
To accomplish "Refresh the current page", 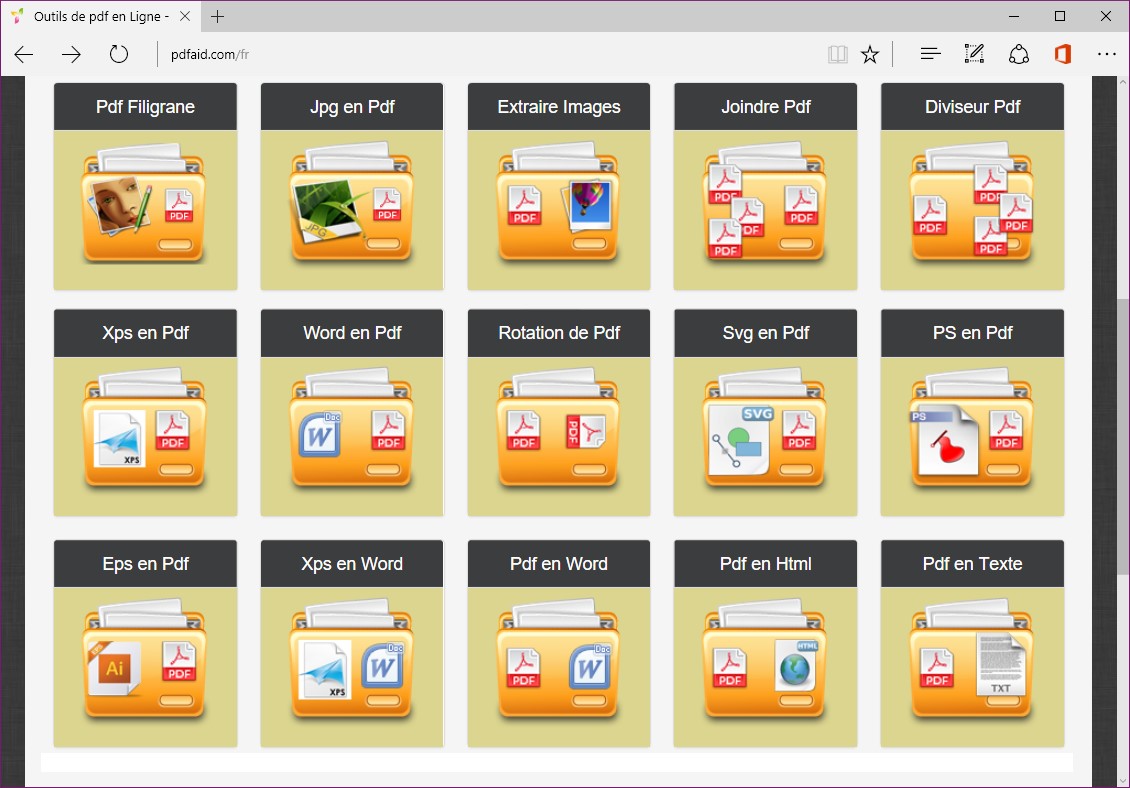I will (x=118, y=54).
